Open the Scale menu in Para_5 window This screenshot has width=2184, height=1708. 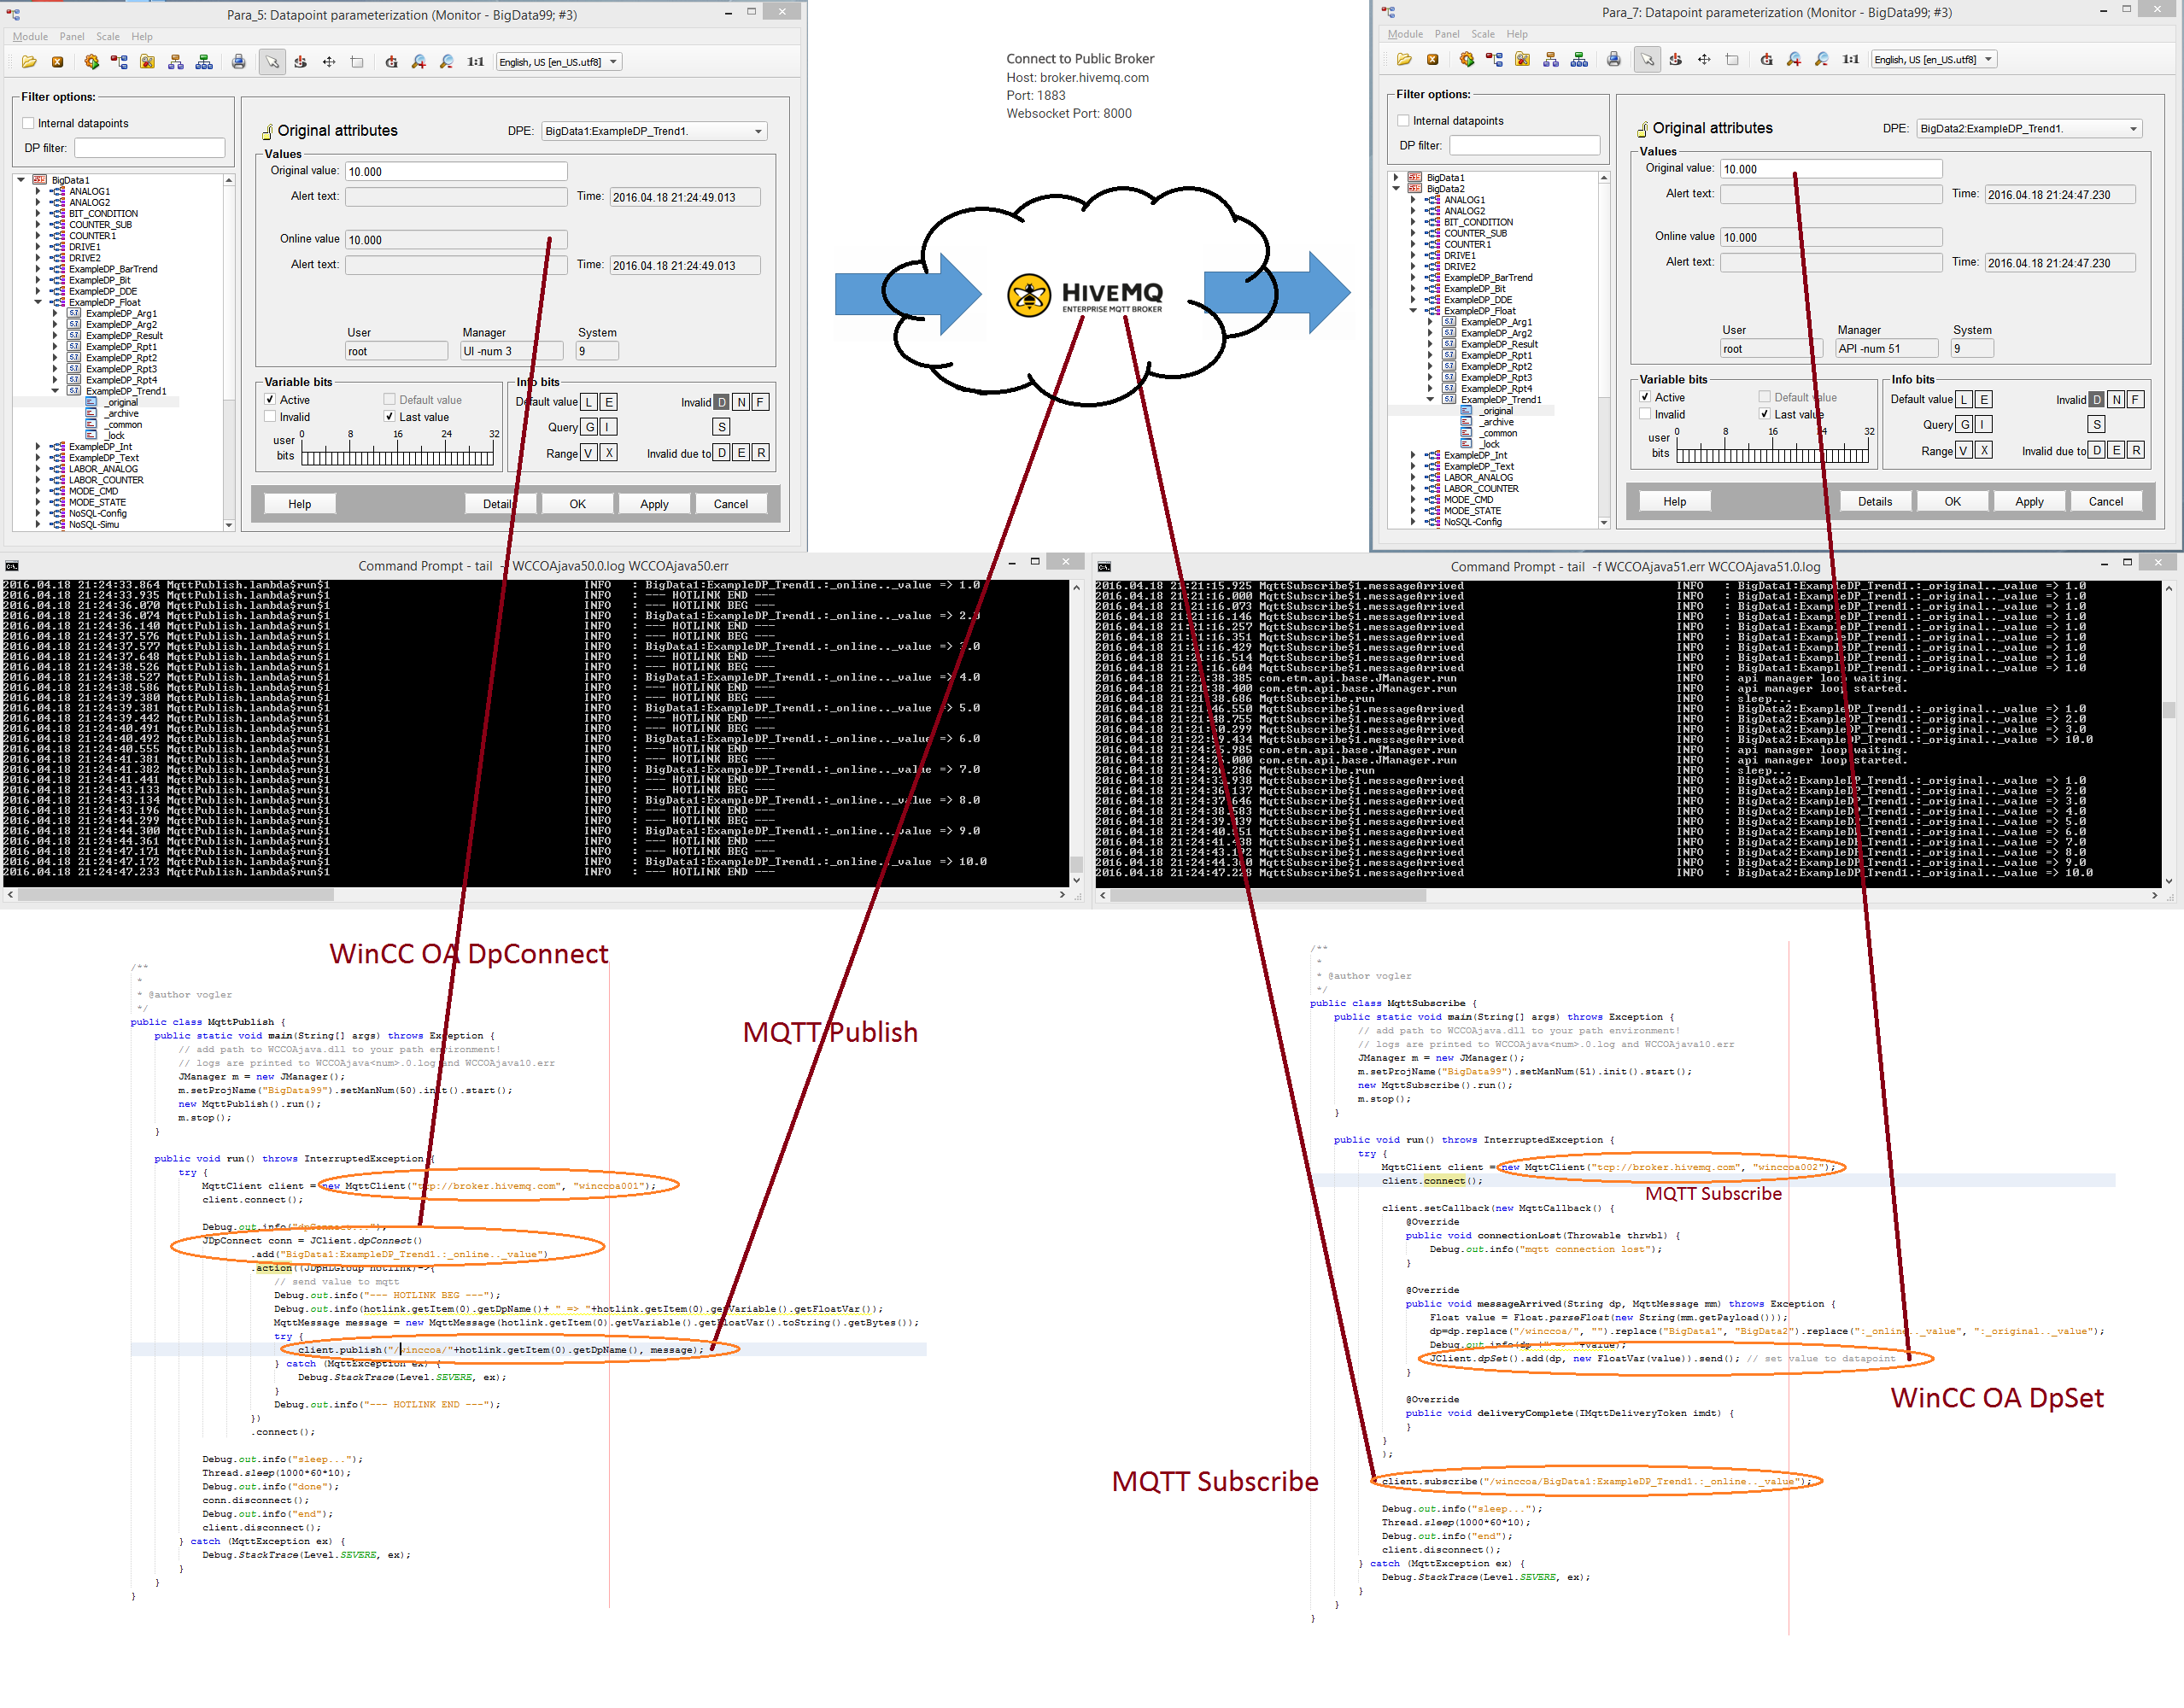pyautogui.click(x=108, y=37)
